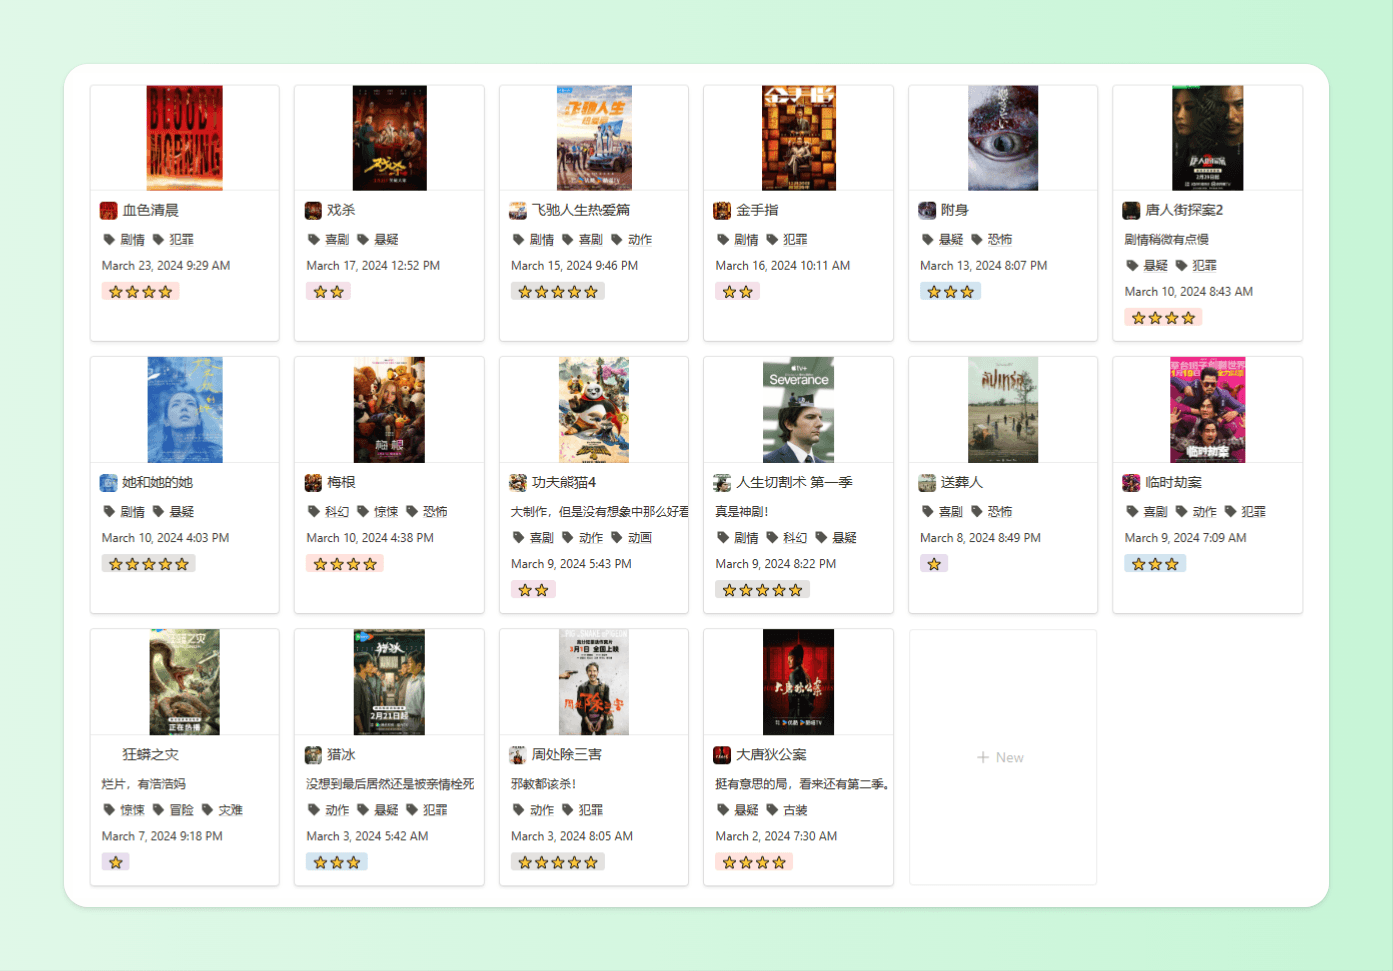The width and height of the screenshot is (1393, 971).
Task: Select the 灾难 tag on 狂蟒之灾 card
Action: (x=222, y=810)
